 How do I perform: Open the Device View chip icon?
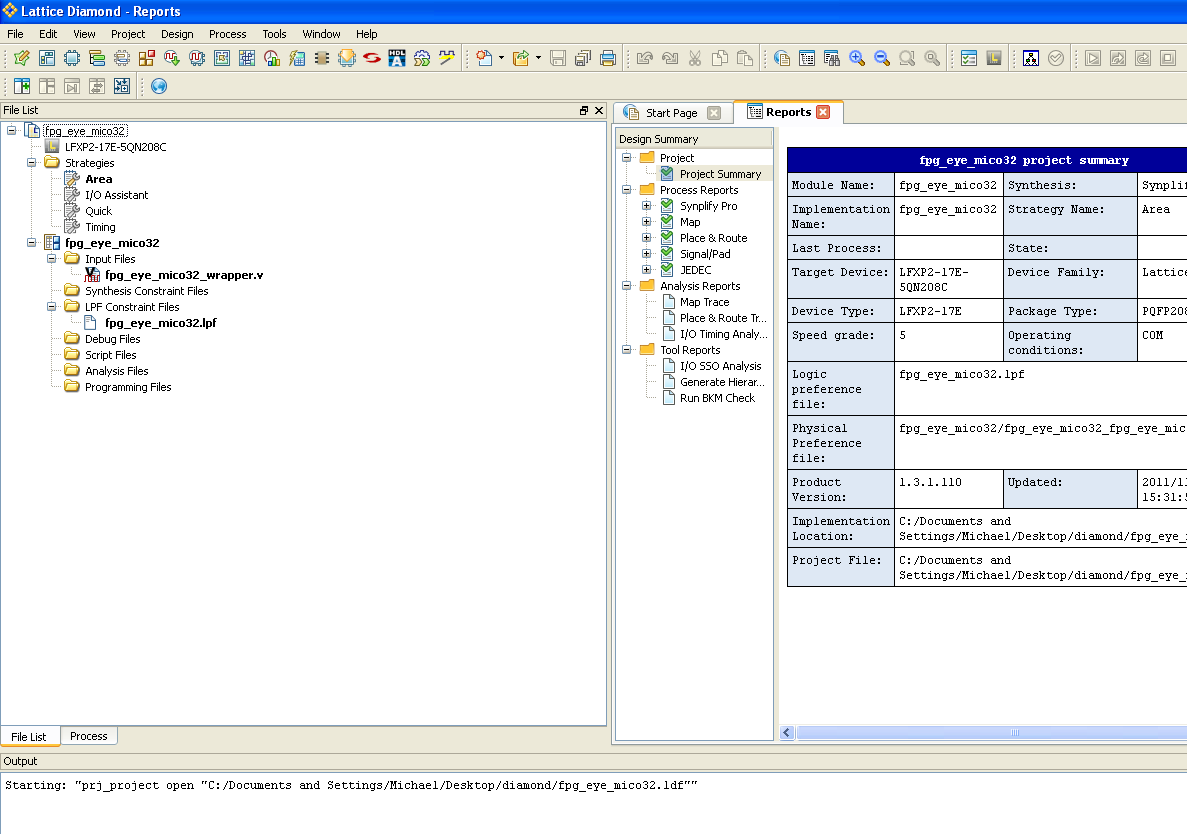(x=72, y=58)
